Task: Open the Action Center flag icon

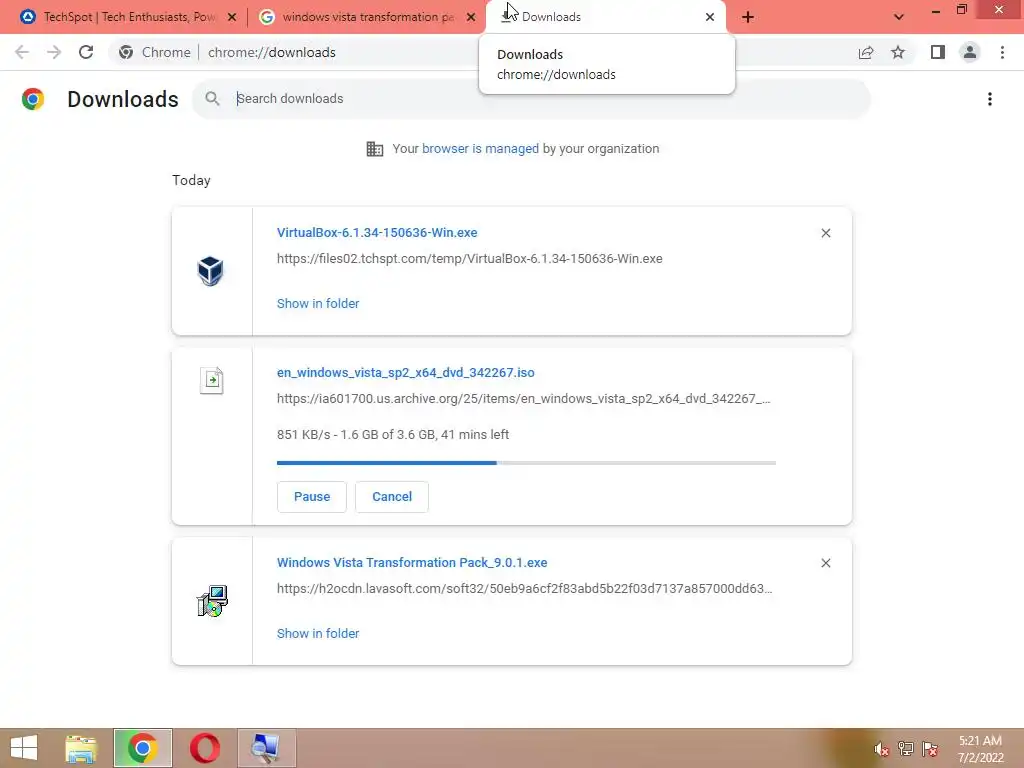Action: pos(931,749)
